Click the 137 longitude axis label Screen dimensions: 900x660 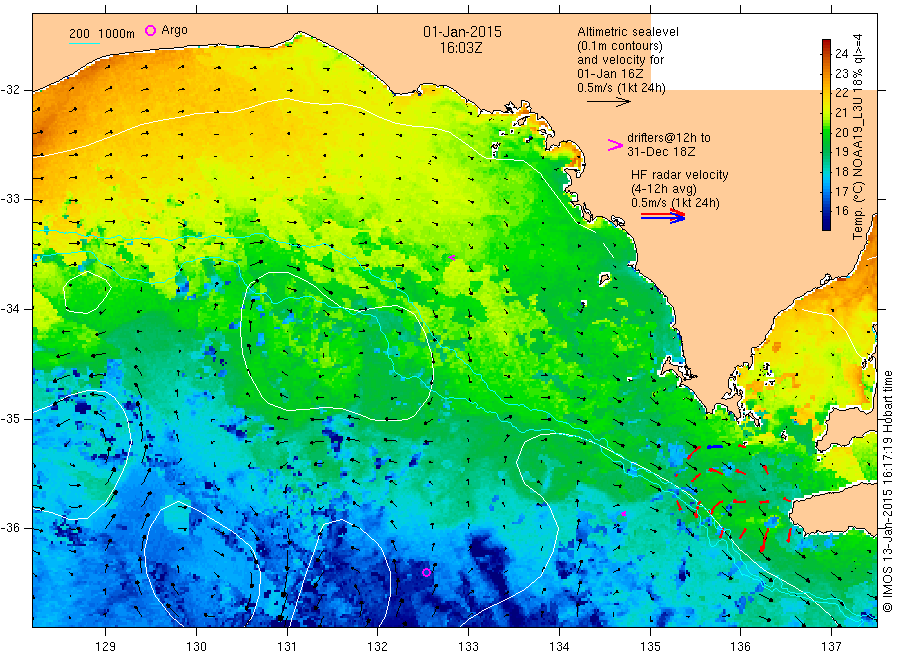pyautogui.click(x=831, y=647)
